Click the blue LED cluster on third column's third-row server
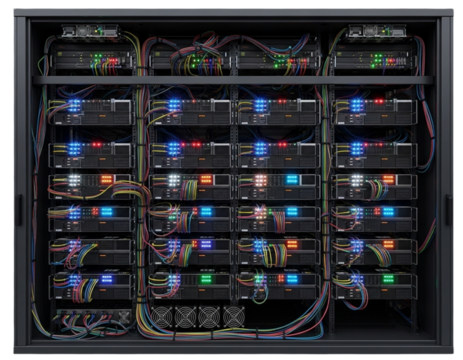This screenshot has width=463, height=360. click(260, 148)
